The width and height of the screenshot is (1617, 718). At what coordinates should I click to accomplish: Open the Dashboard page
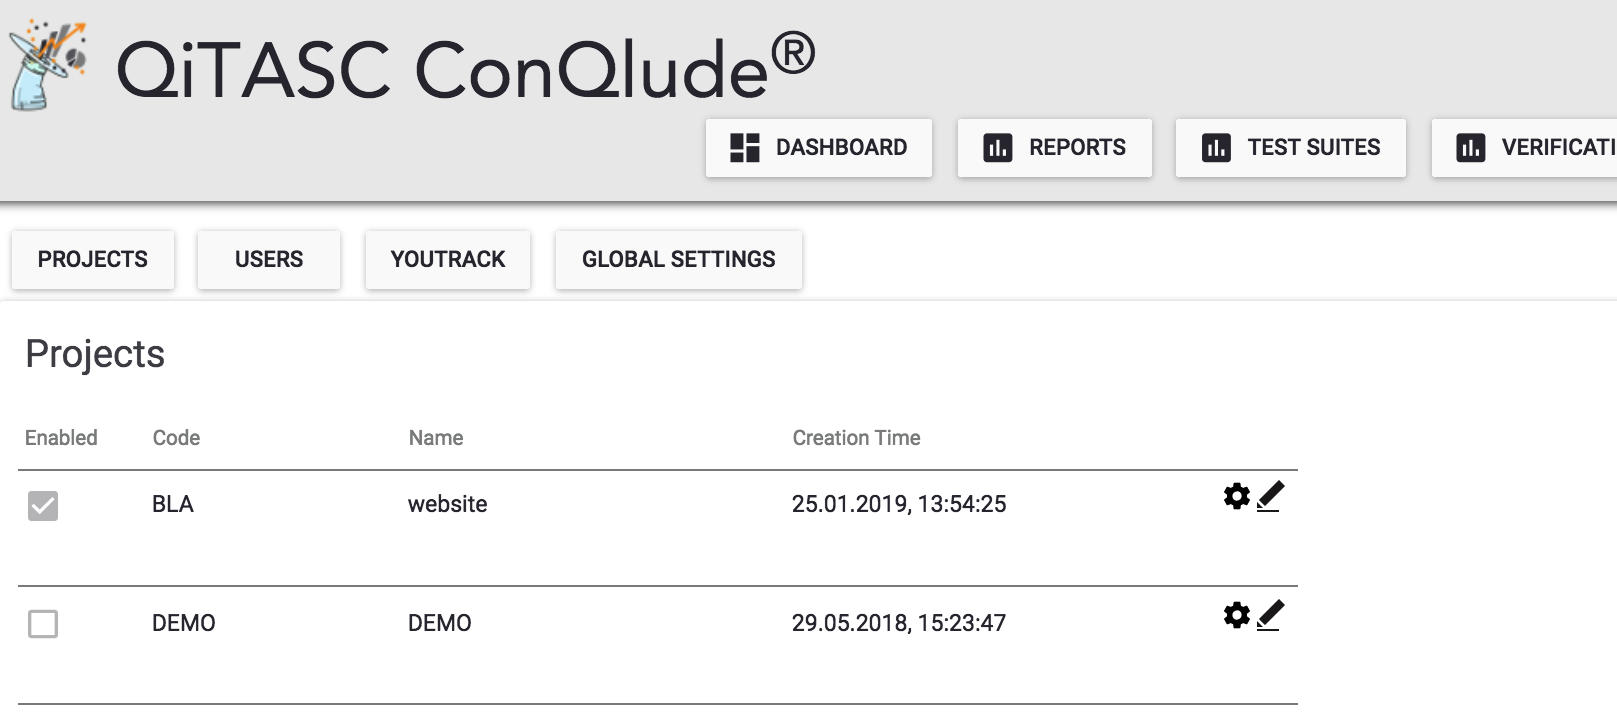tap(819, 148)
